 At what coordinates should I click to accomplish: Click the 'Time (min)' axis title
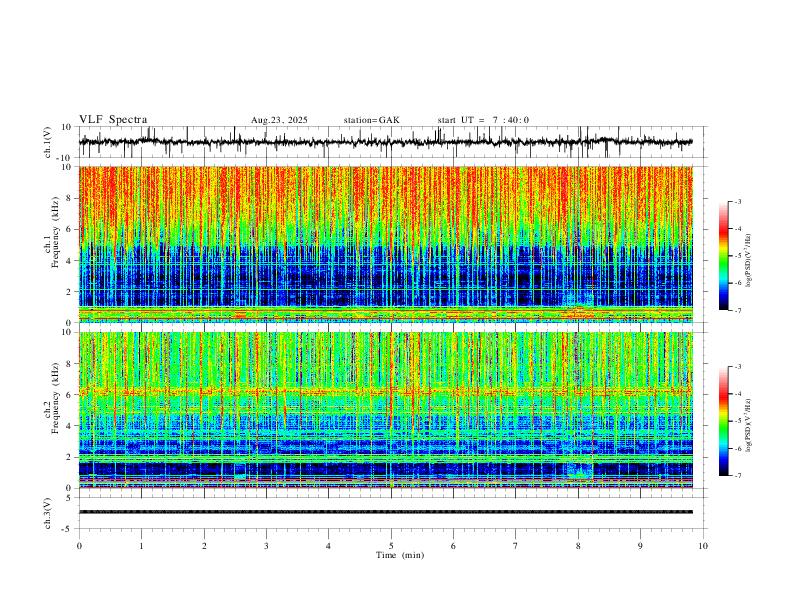click(400, 555)
